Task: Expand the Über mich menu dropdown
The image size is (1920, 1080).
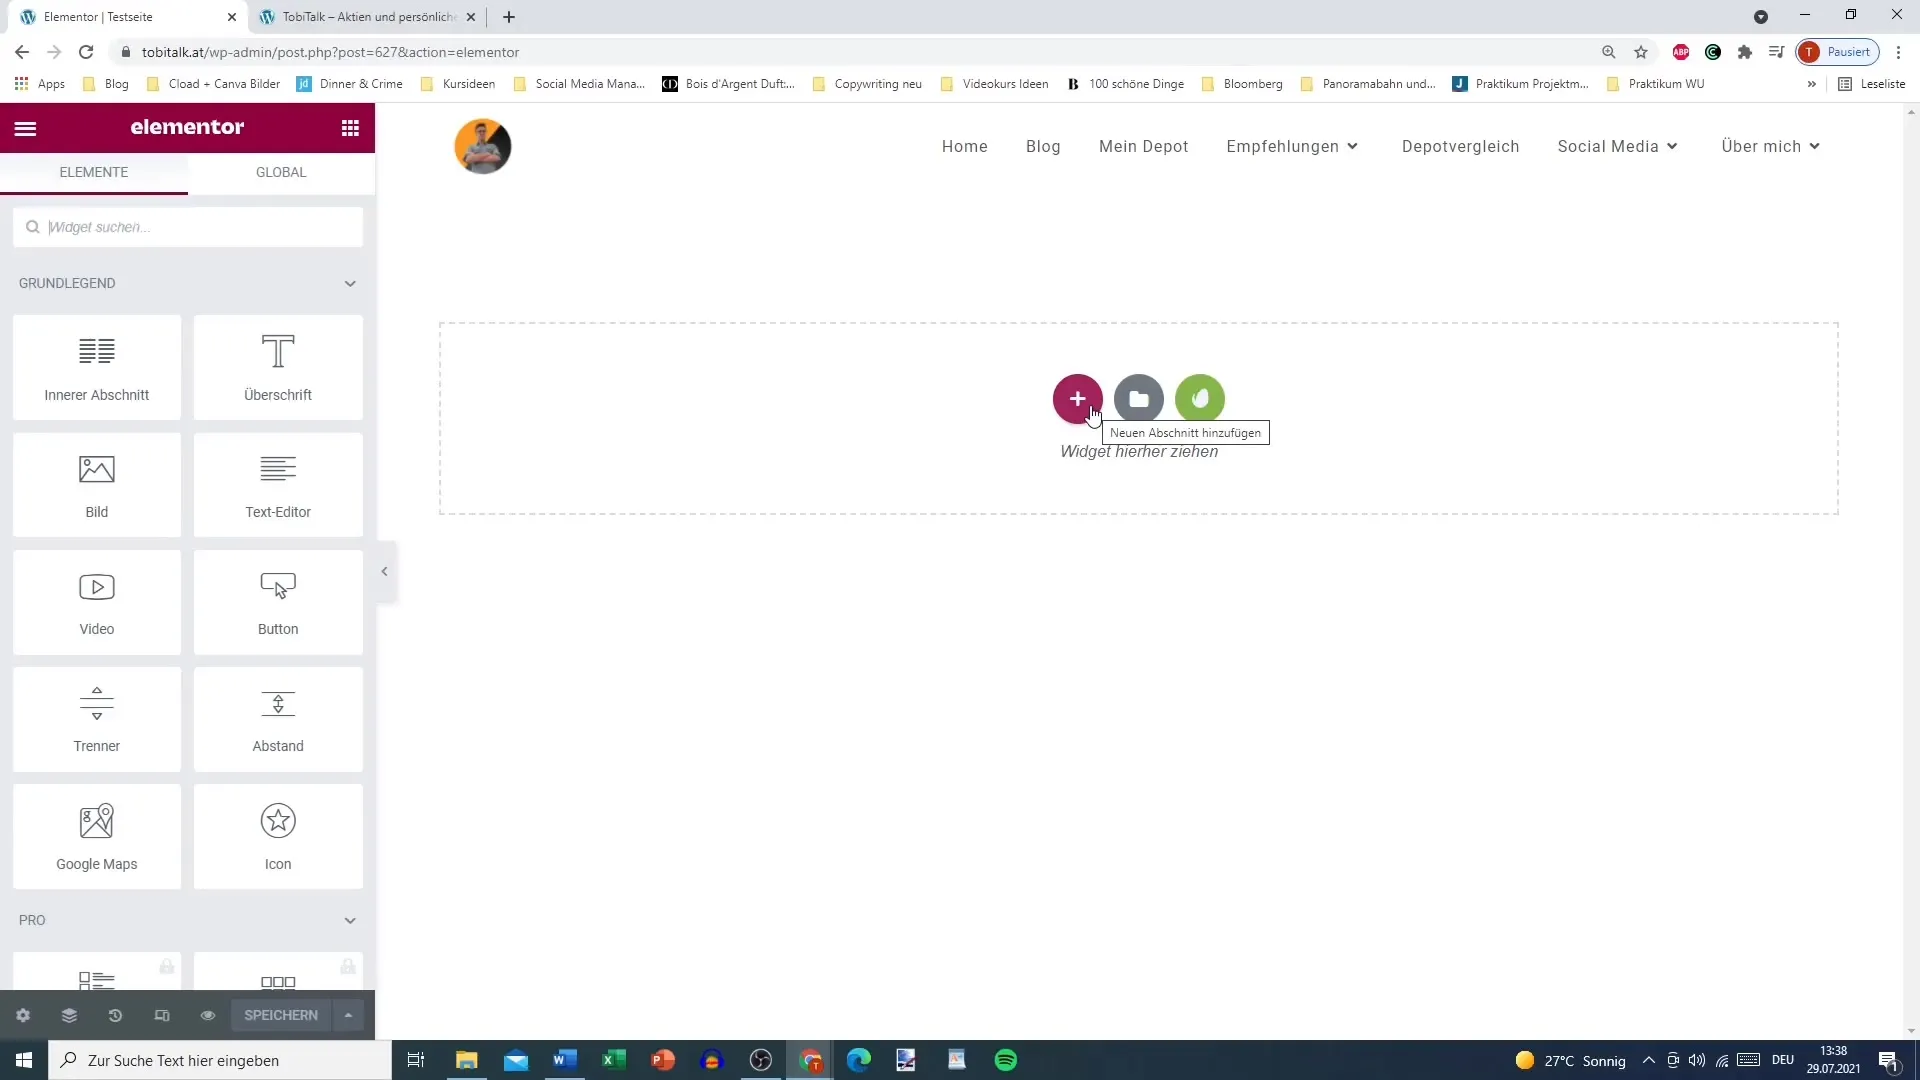Action: pos(1814,147)
